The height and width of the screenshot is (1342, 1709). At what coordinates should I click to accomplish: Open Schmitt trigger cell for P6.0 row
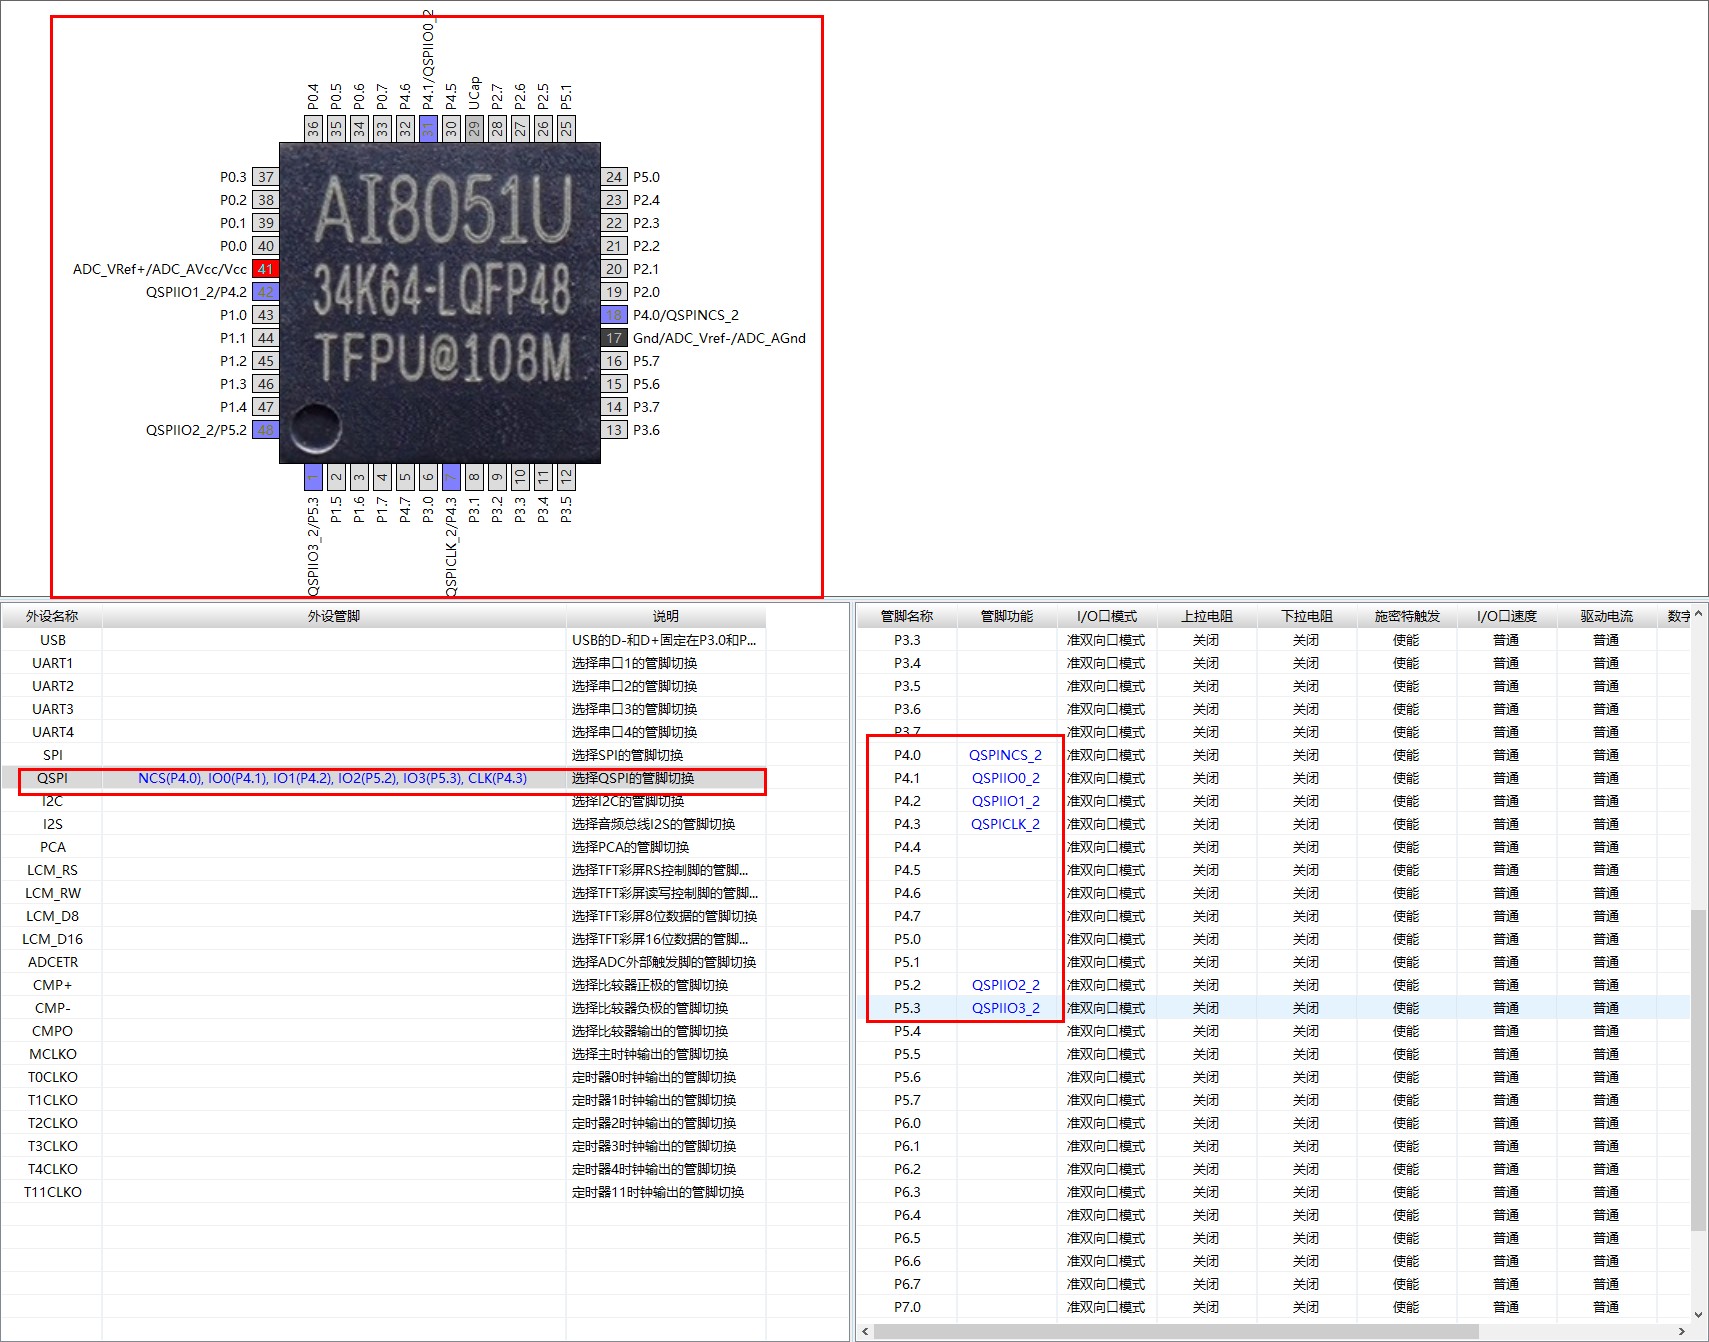click(1407, 1123)
